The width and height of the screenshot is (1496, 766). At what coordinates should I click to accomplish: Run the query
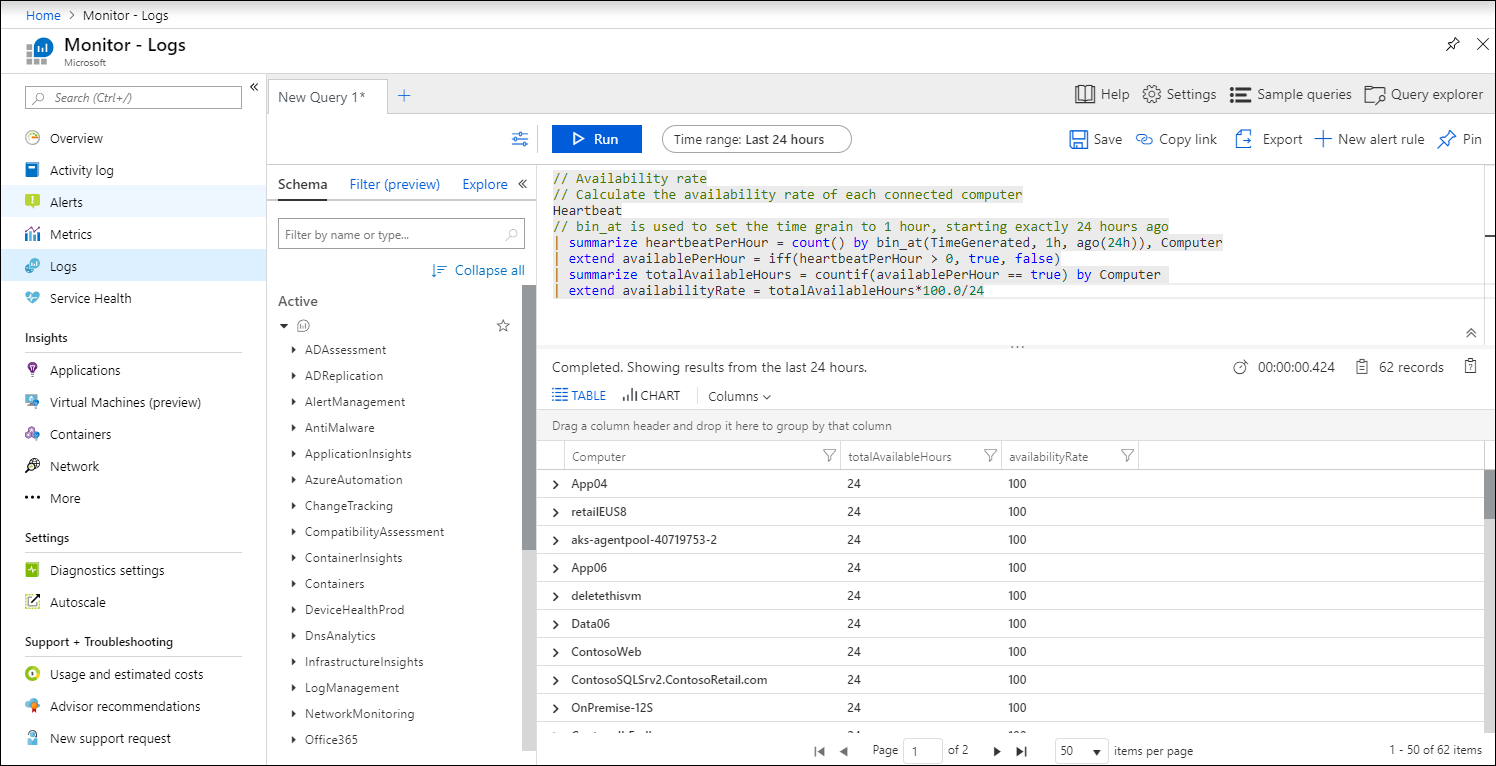pyautogui.click(x=594, y=139)
